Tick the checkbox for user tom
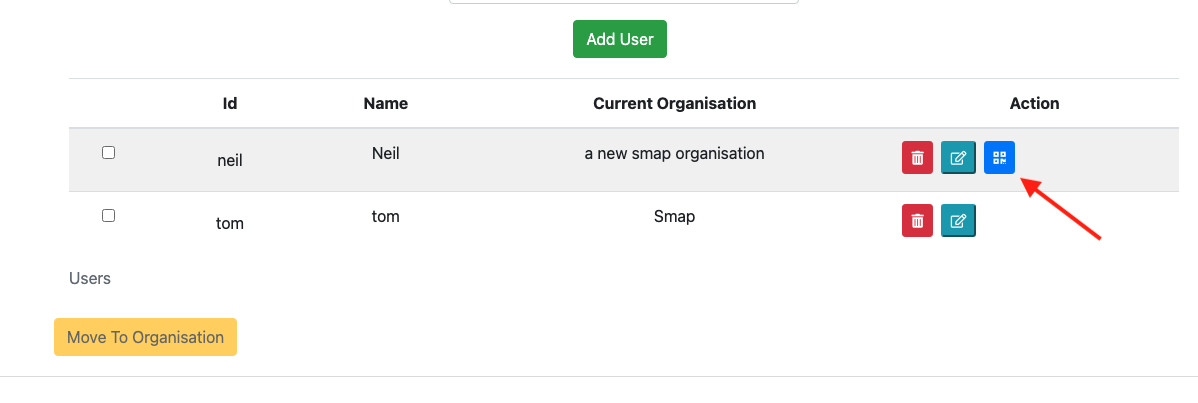This screenshot has width=1198, height=403. coord(109,215)
